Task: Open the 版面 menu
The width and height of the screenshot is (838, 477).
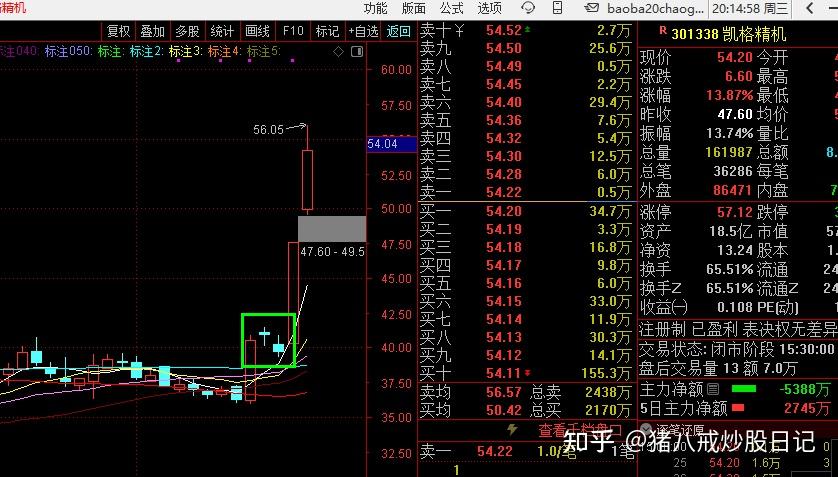Action: pos(414,8)
